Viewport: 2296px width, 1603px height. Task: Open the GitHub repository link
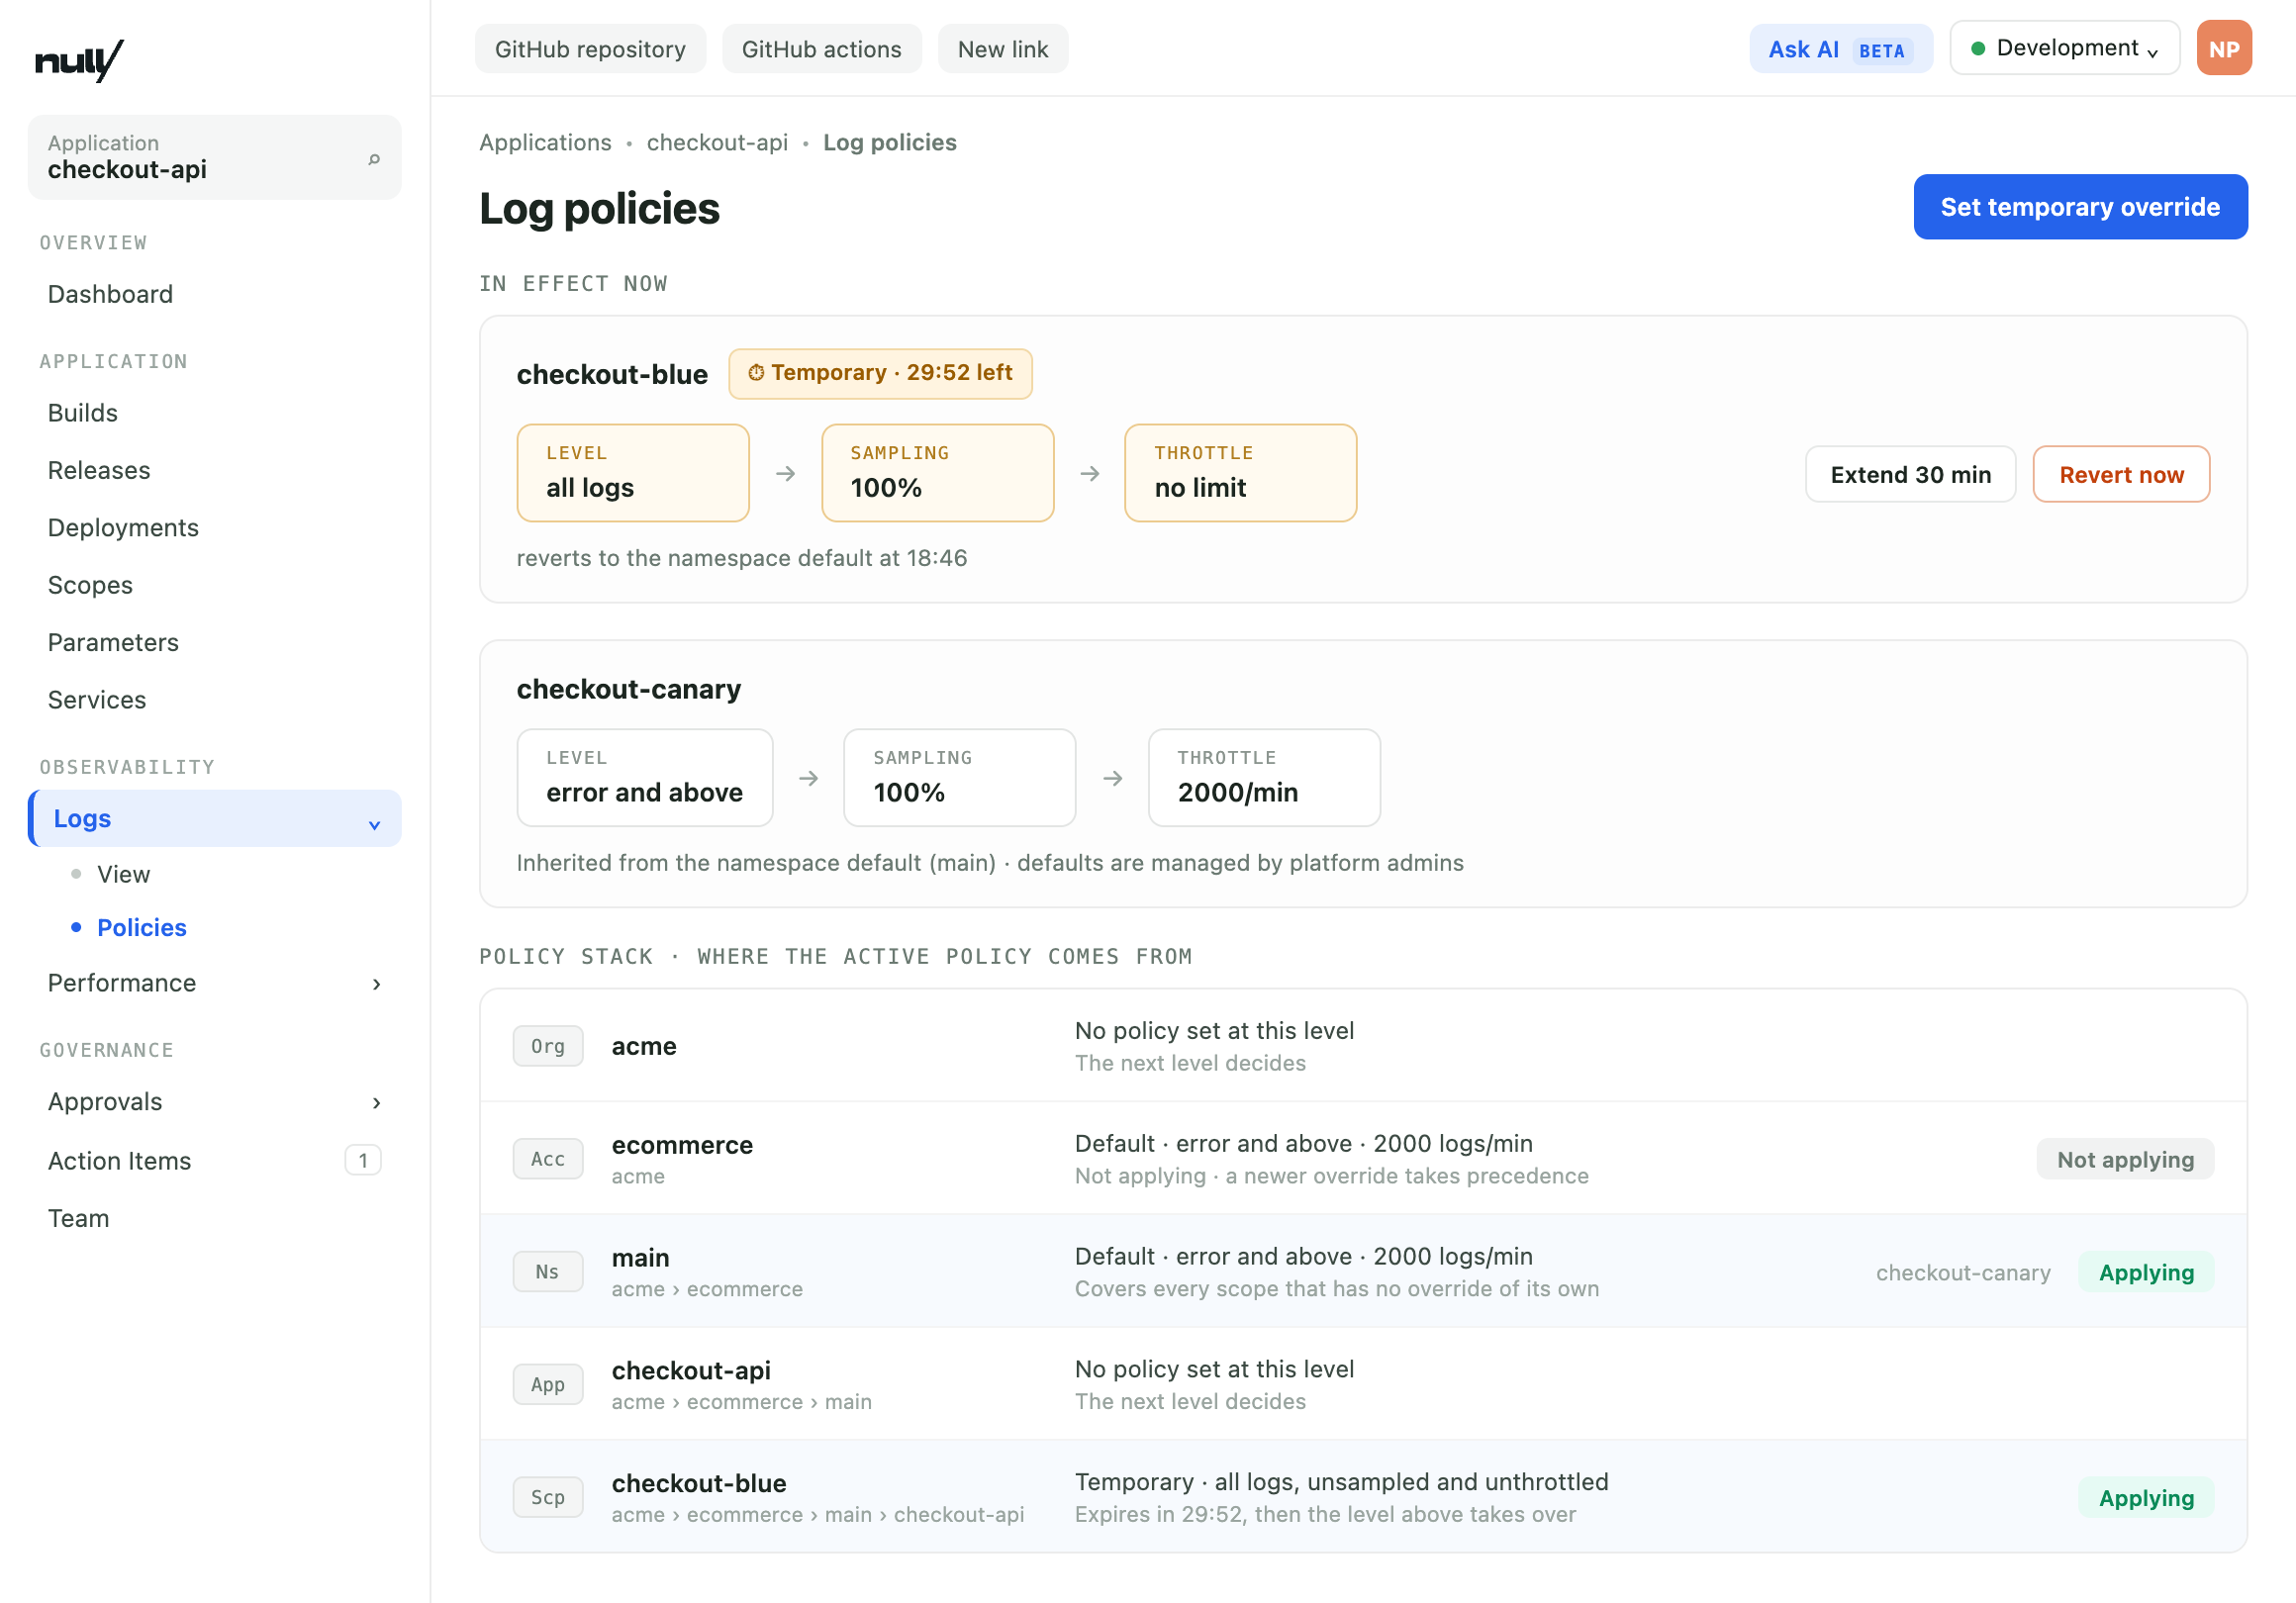point(590,49)
